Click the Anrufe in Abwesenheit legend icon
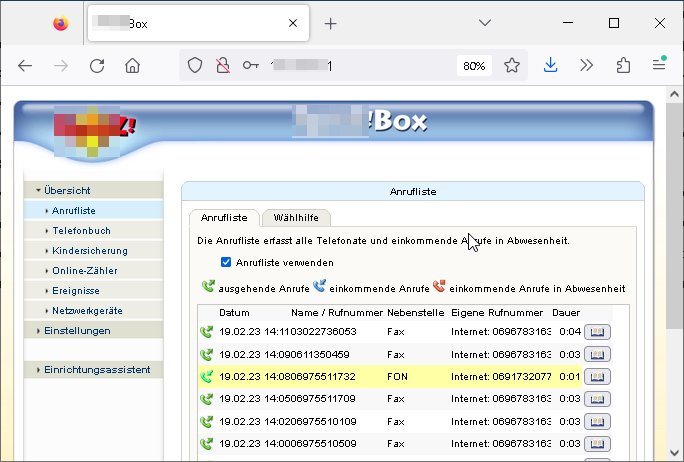Screen dimensions: 684x462 pos(439,286)
